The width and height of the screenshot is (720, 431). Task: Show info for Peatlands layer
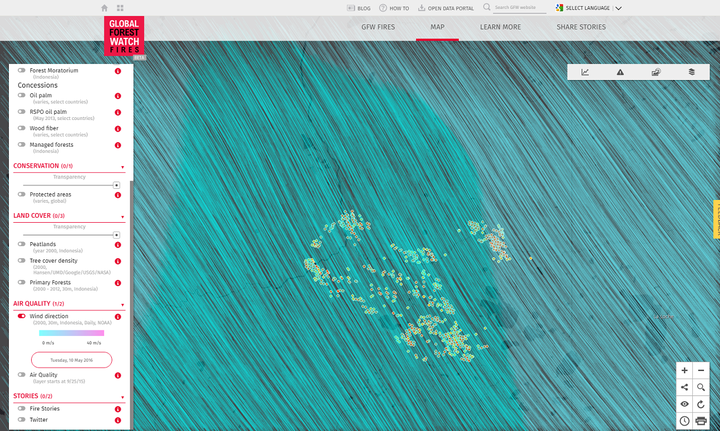click(118, 245)
